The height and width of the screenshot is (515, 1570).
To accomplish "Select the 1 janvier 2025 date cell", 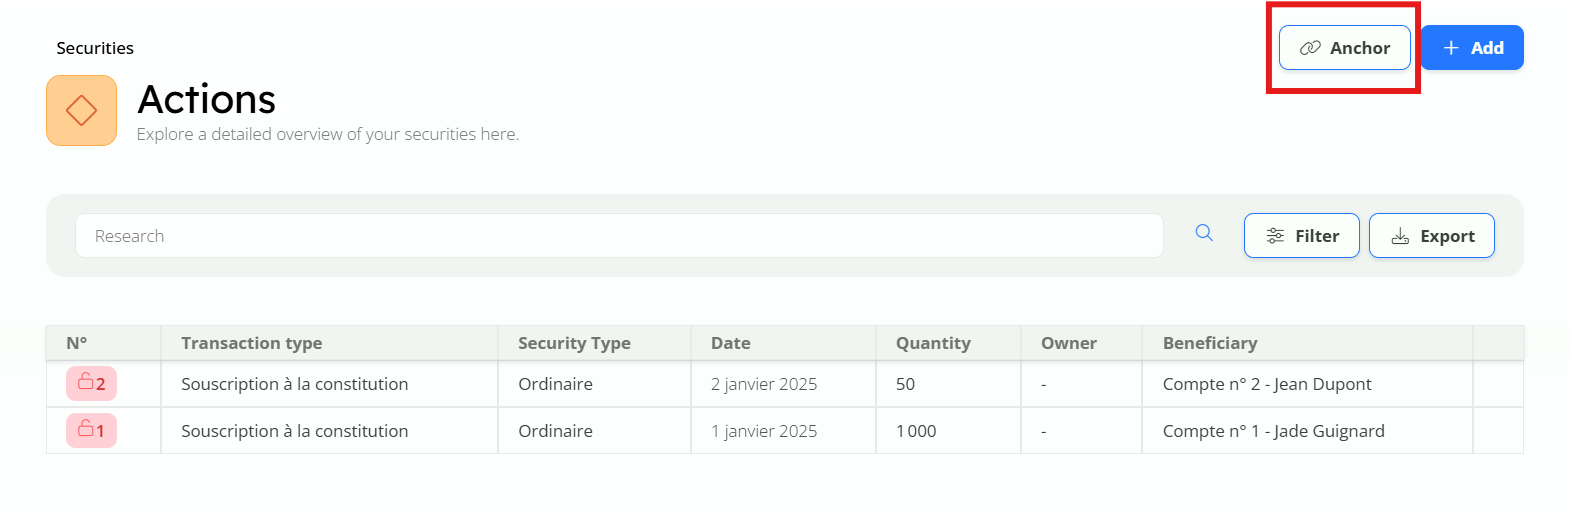I will [763, 431].
